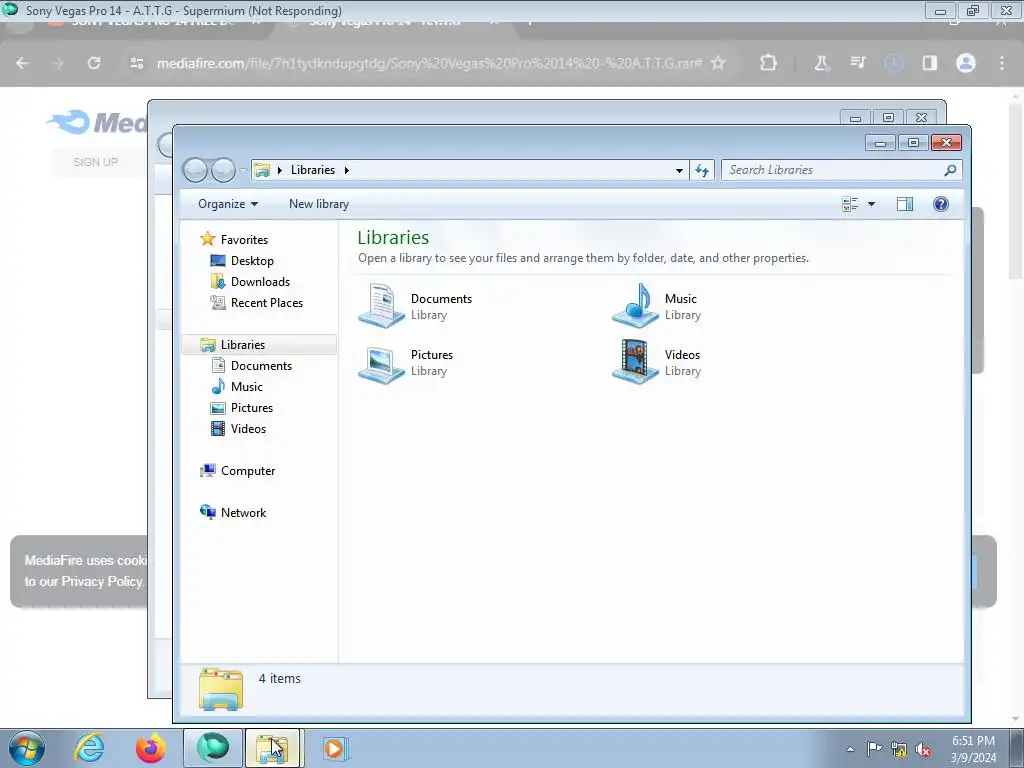Show hidden tray icons arrow

(x=850, y=749)
